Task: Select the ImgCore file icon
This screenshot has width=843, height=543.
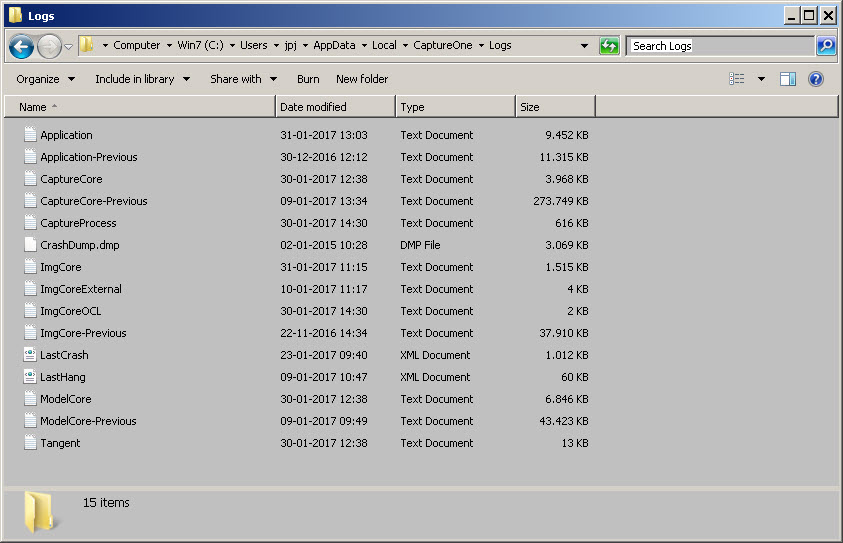Action: 30,267
